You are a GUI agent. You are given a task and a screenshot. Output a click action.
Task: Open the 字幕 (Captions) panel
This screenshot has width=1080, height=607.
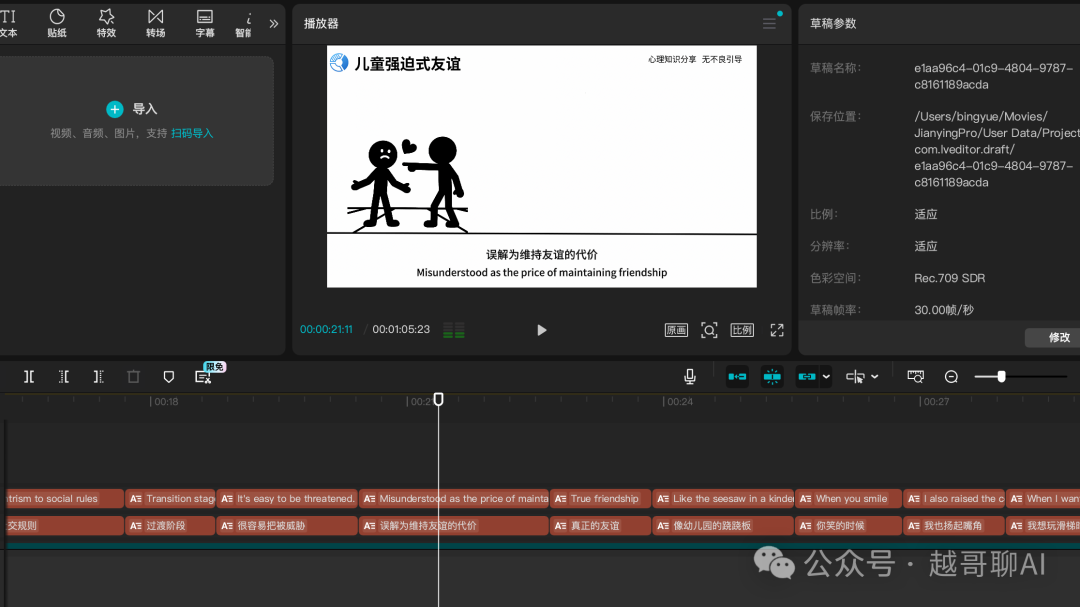pos(204,22)
